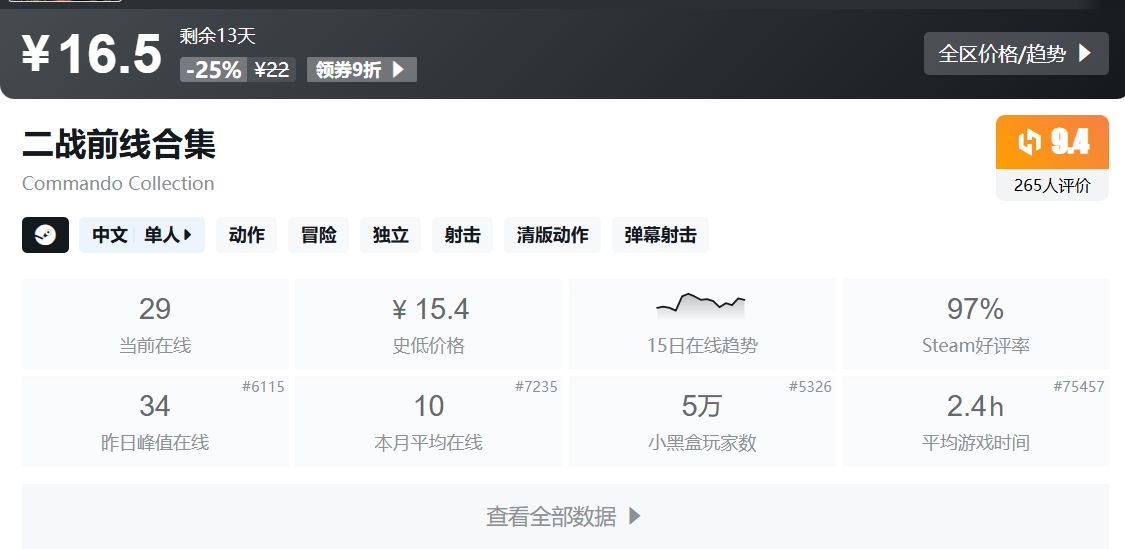View the 265人评价 reviews count
This screenshot has height=549, width=1125.
point(1053,185)
